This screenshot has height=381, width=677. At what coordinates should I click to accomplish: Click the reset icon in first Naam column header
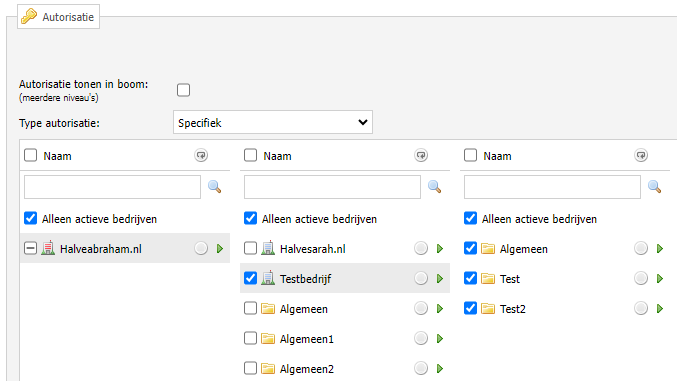(201, 155)
